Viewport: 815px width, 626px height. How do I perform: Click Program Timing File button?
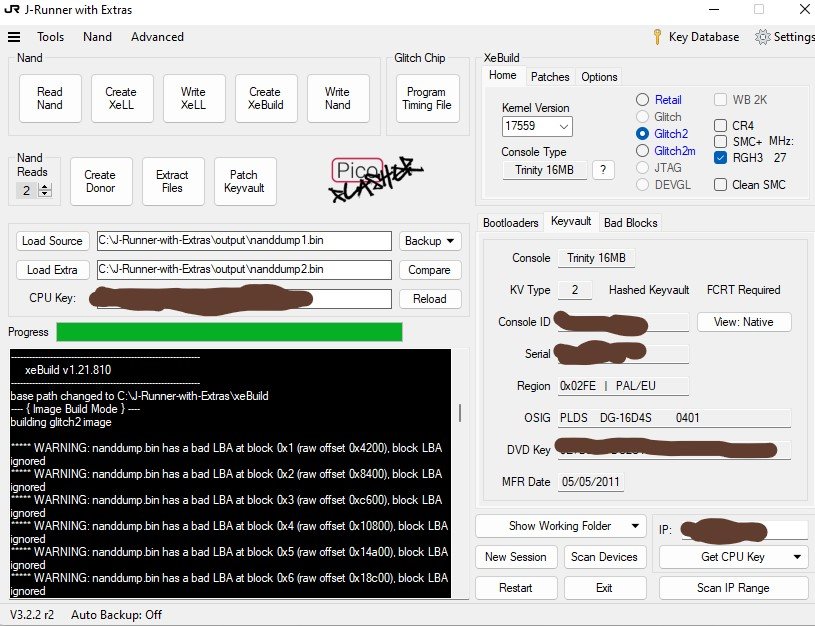point(427,98)
